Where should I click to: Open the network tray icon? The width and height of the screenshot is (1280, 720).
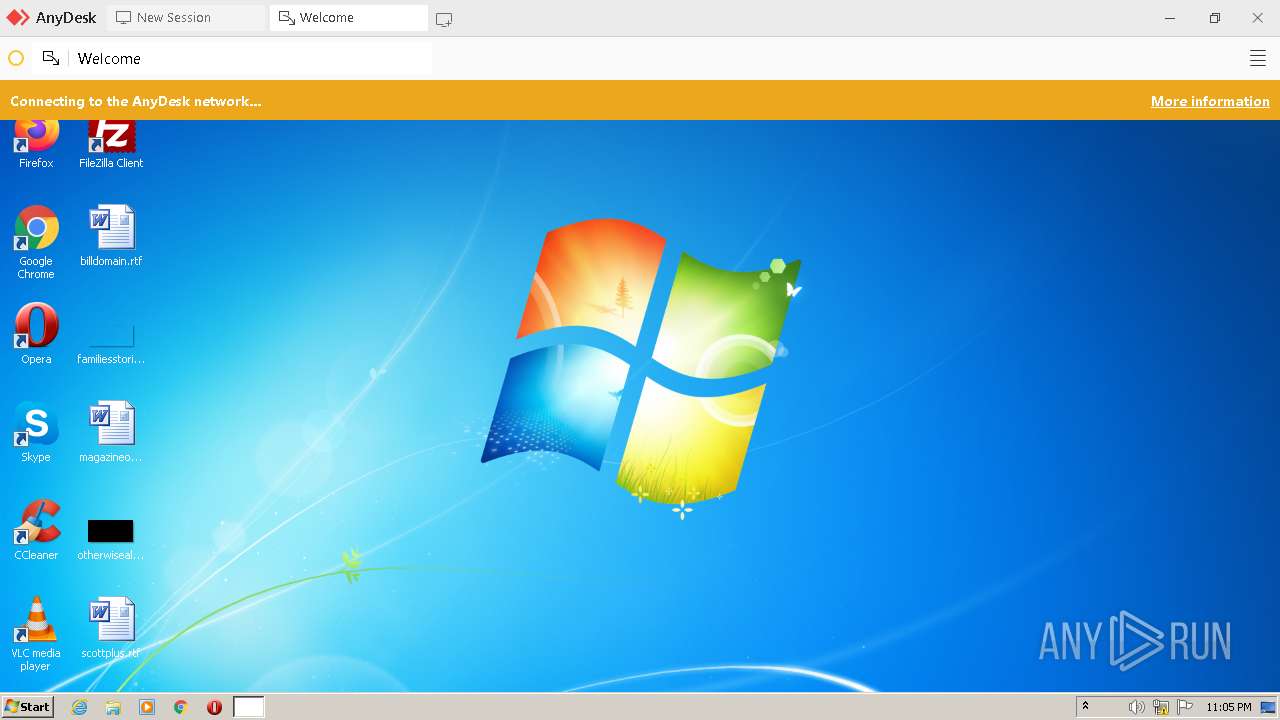click(1161, 707)
